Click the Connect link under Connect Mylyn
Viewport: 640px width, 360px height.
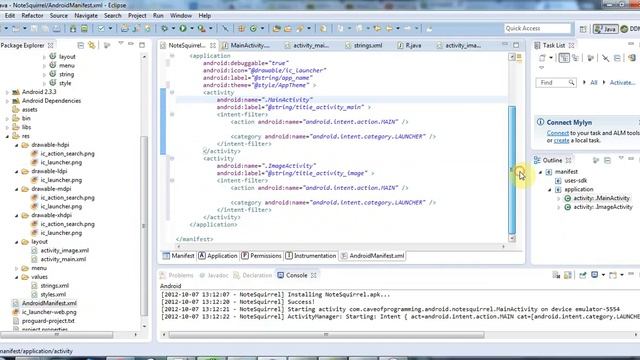[x=558, y=133]
